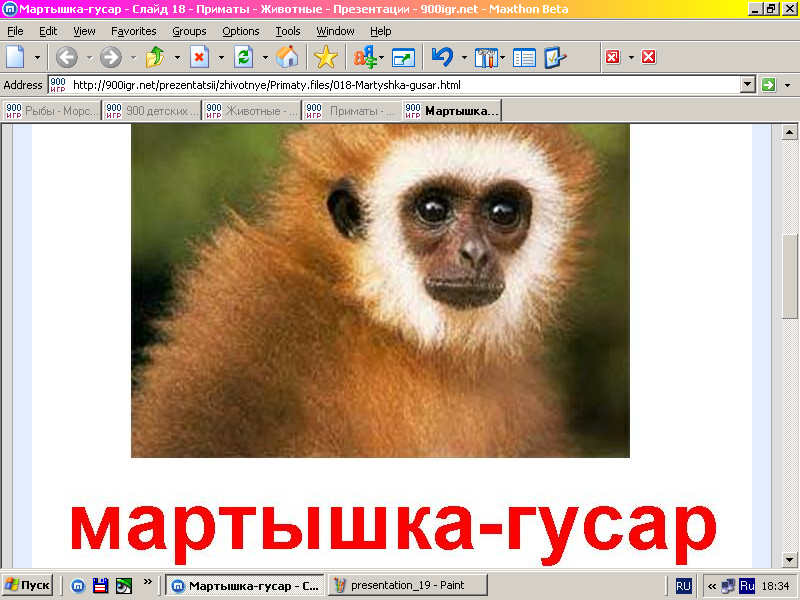Click the Undo closed tab arrow icon
This screenshot has height=600, width=800.
[x=442, y=57]
